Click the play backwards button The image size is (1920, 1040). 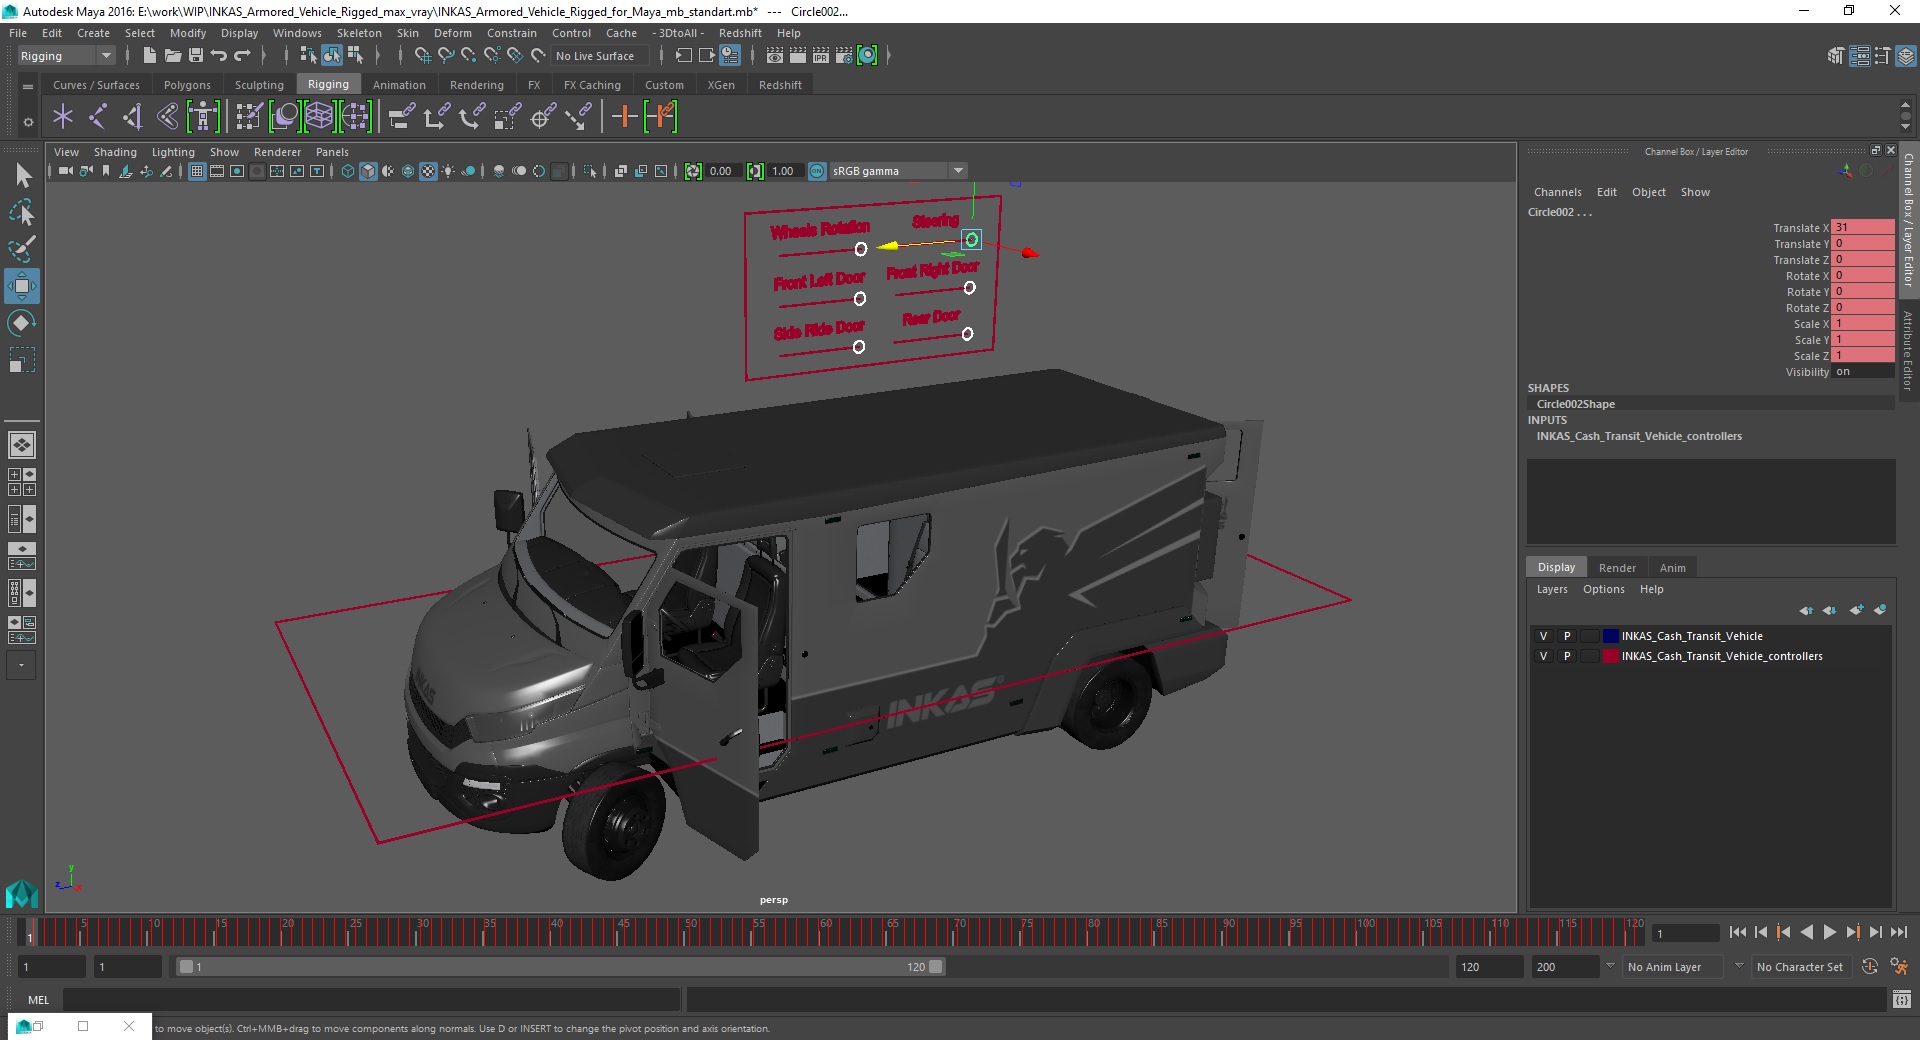[1807, 932]
